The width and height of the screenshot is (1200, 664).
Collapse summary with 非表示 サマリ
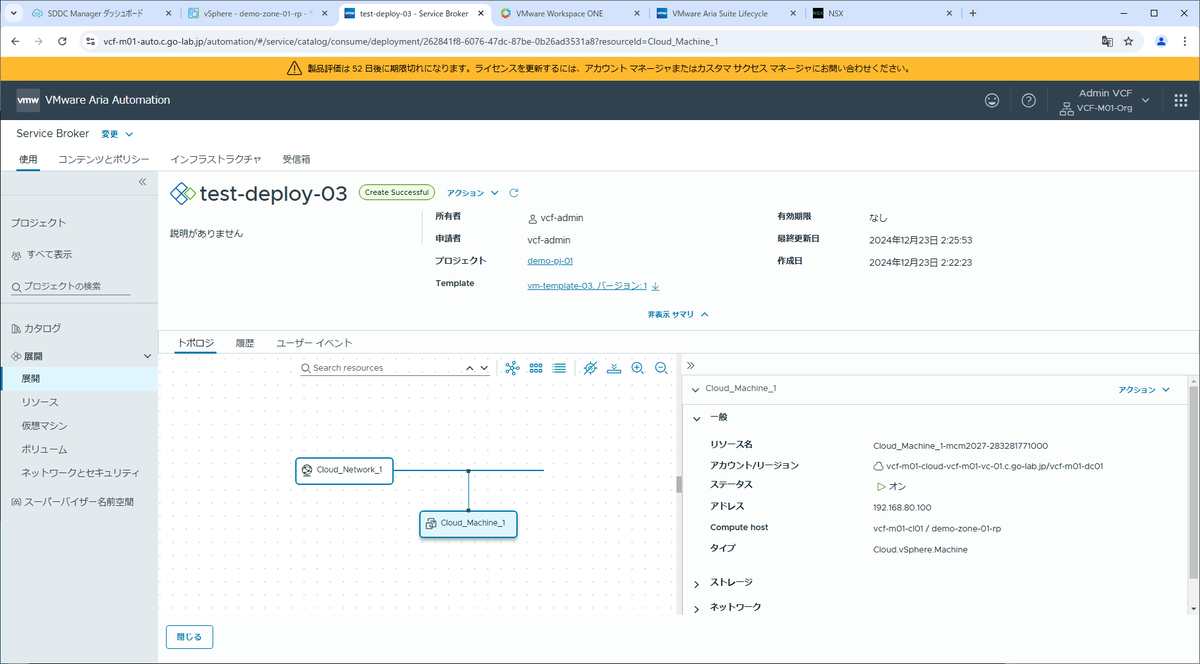(678, 314)
